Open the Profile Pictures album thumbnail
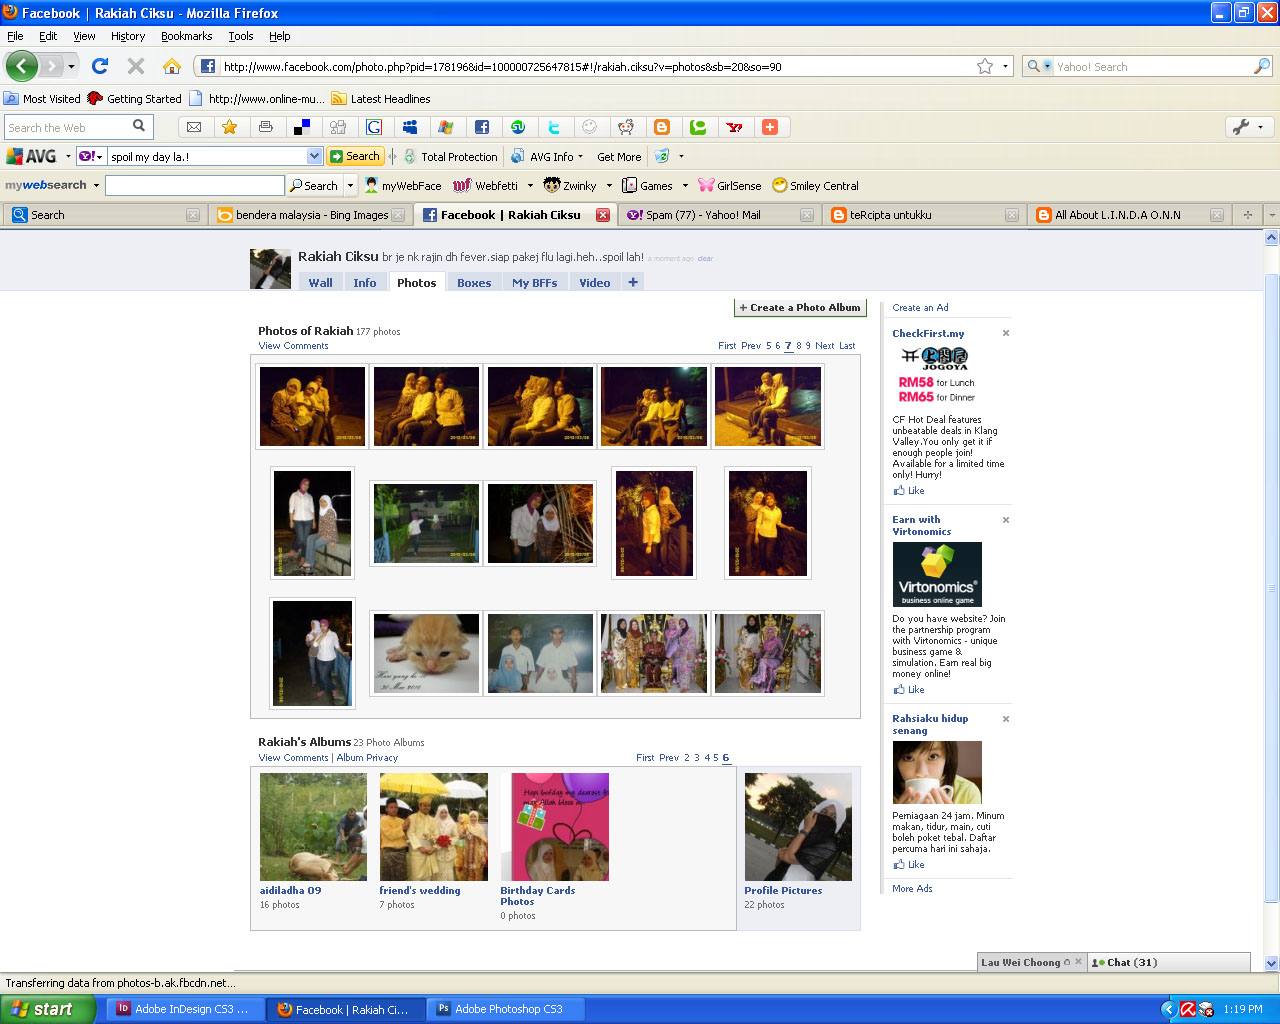The width and height of the screenshot is (1280, 1024). click(798, 827)
